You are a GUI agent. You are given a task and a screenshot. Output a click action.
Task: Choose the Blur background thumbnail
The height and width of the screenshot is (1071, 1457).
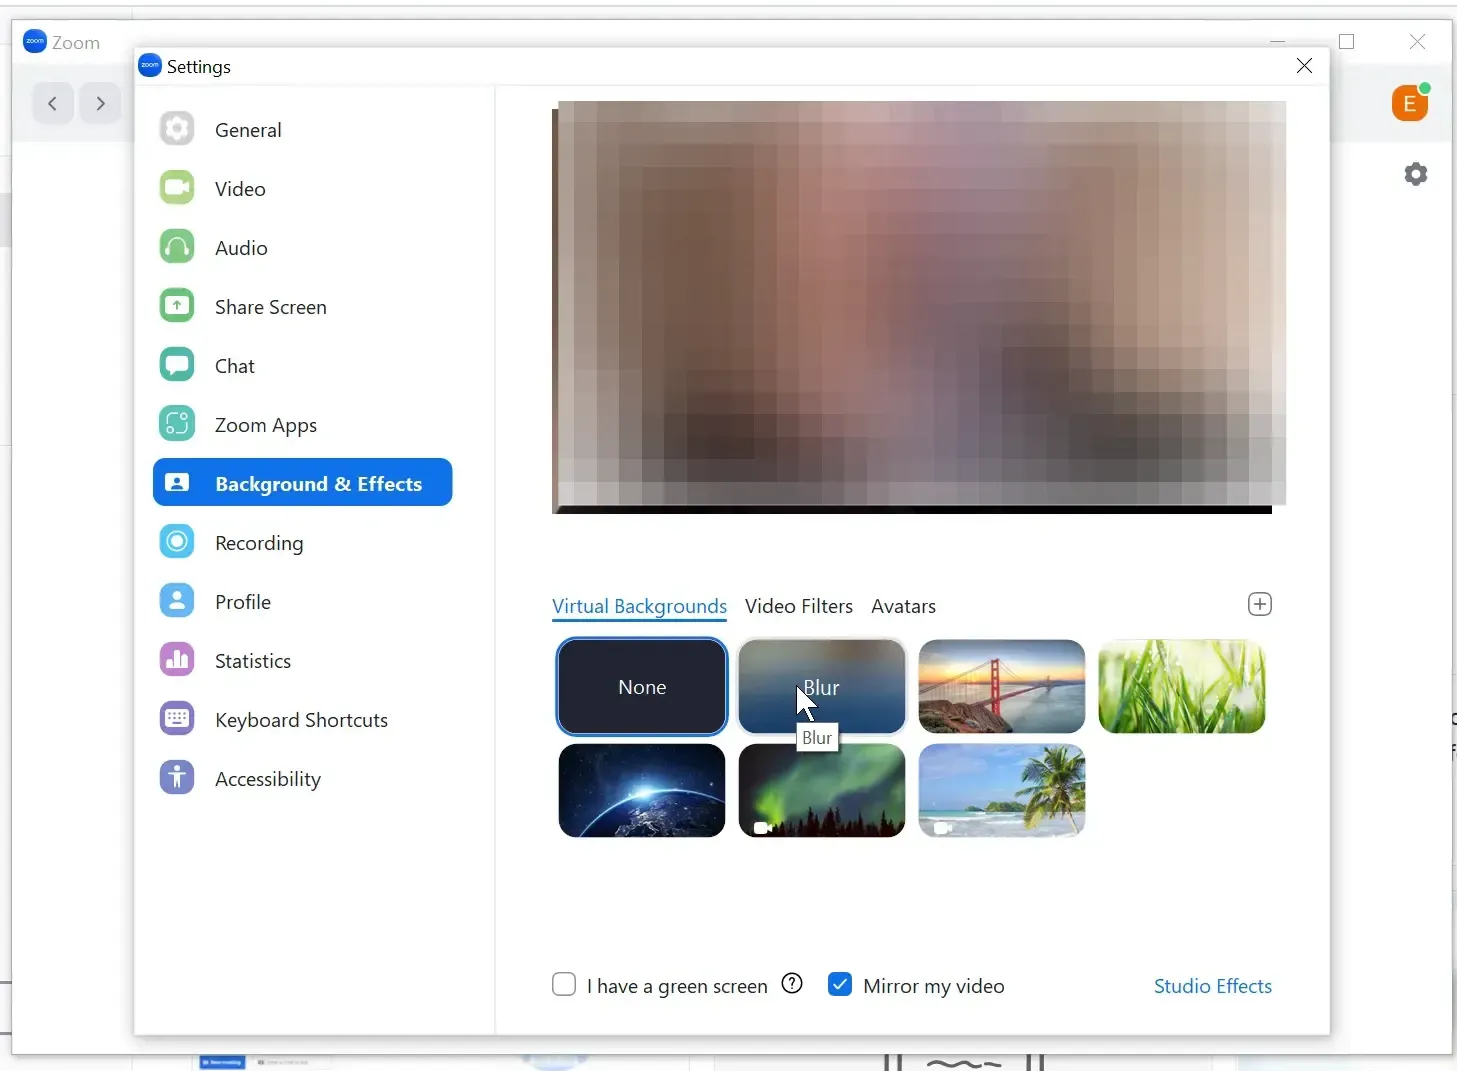[x=822, y=687]
